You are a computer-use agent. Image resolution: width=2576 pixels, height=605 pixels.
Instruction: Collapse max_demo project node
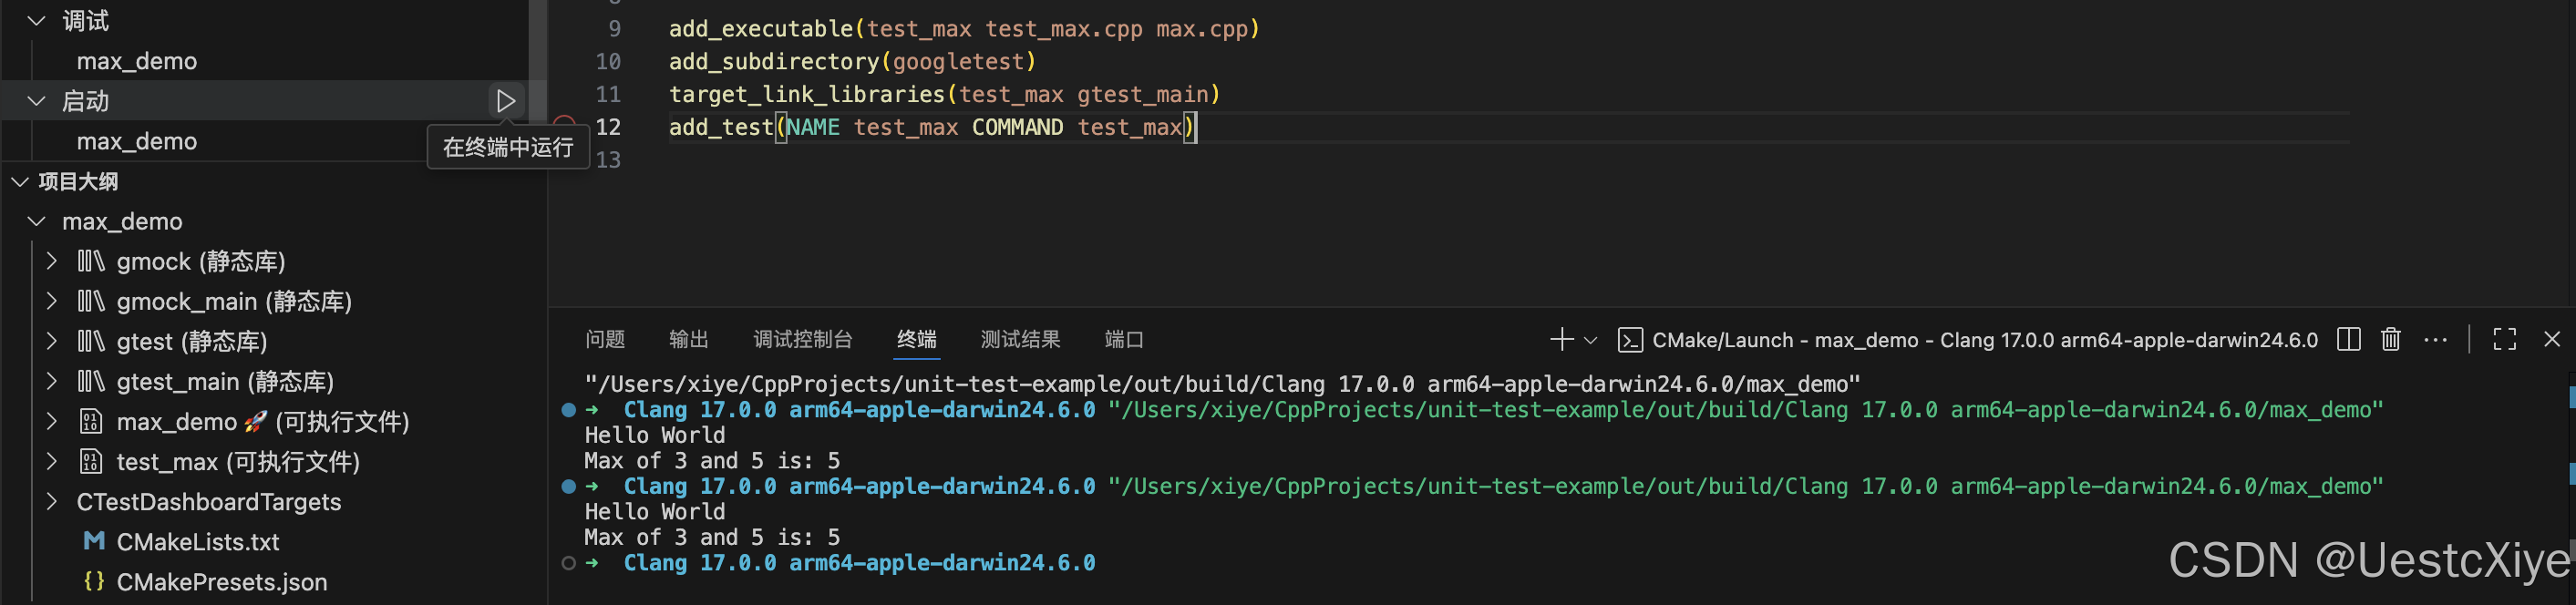pyautogui.click(x=37, y=221)
